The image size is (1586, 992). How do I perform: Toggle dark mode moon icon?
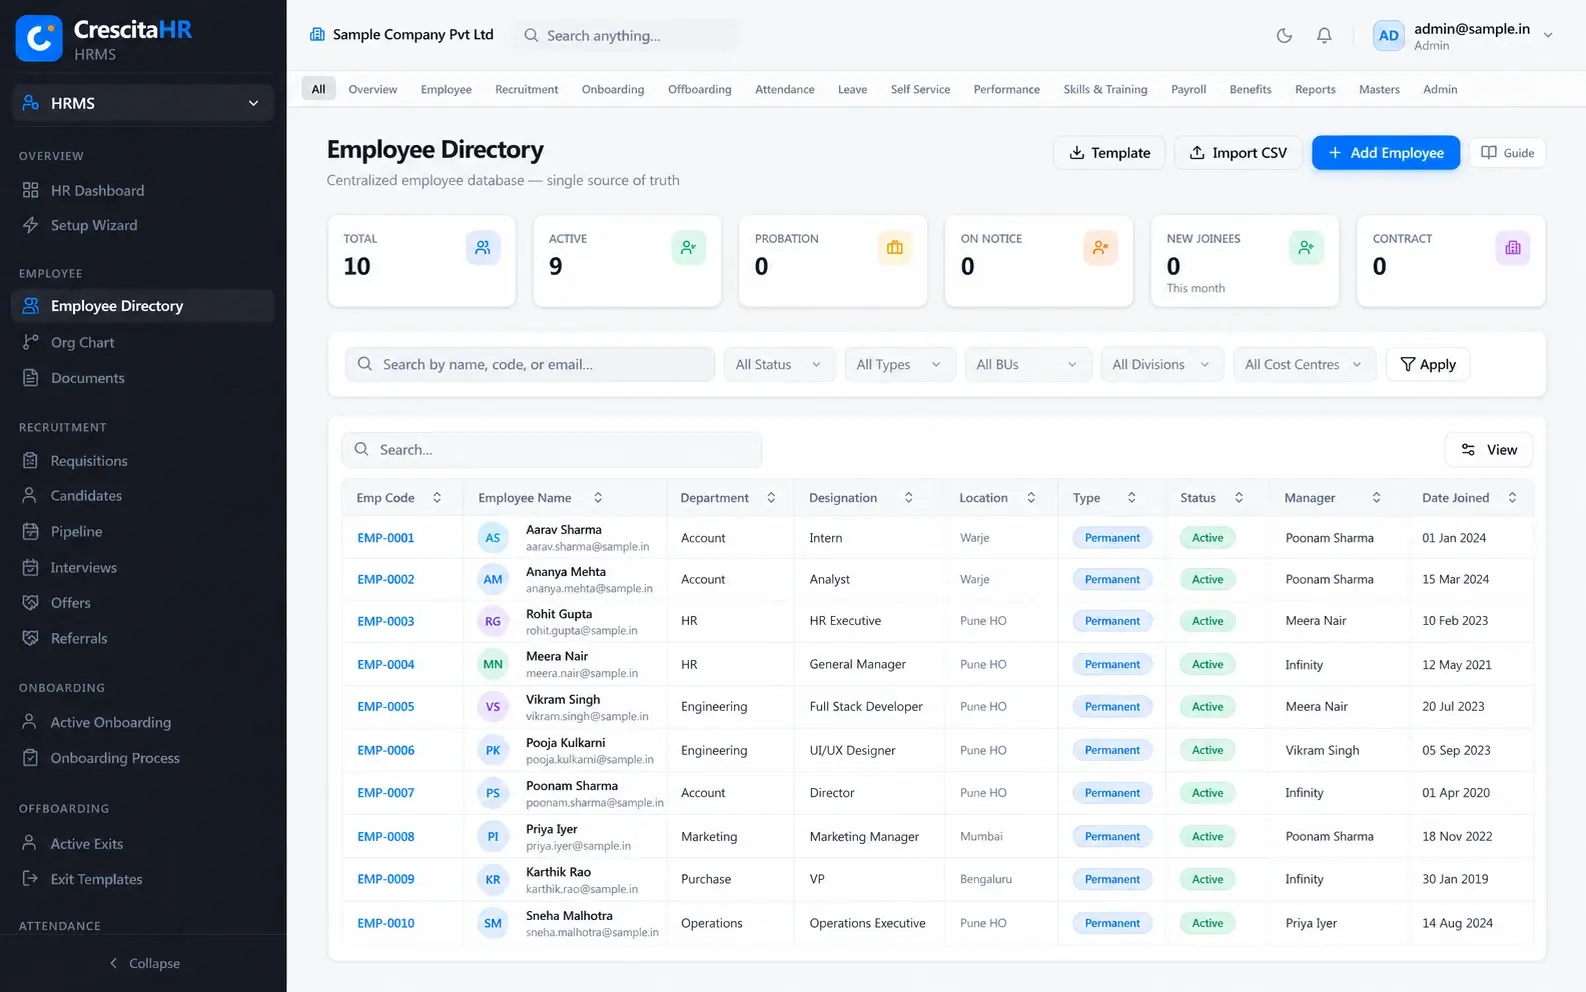[1285, 36]
